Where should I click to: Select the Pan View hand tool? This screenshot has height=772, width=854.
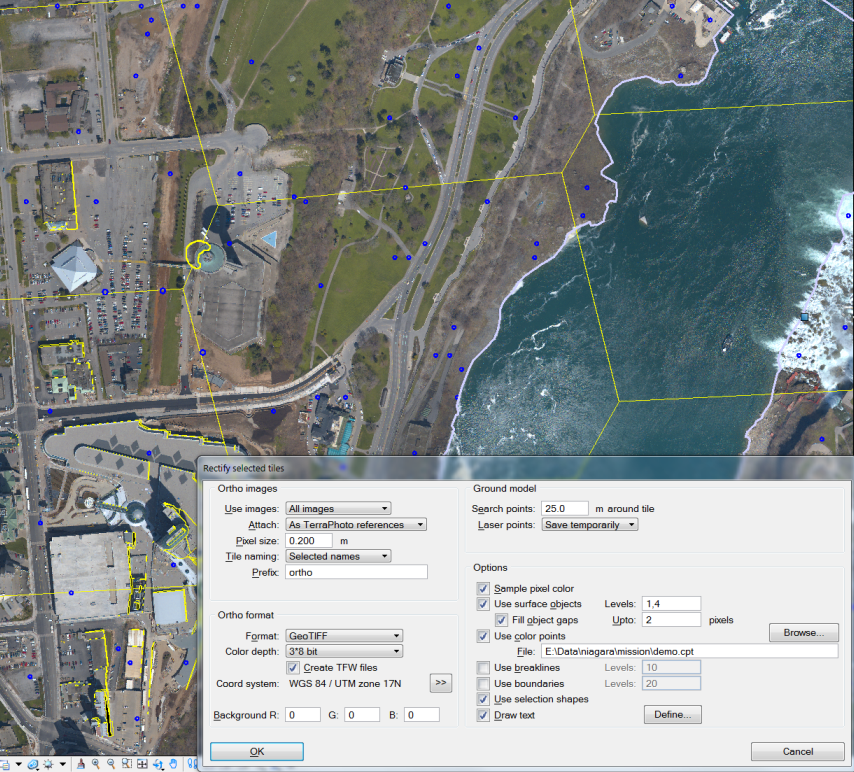[x=173, y=764]
